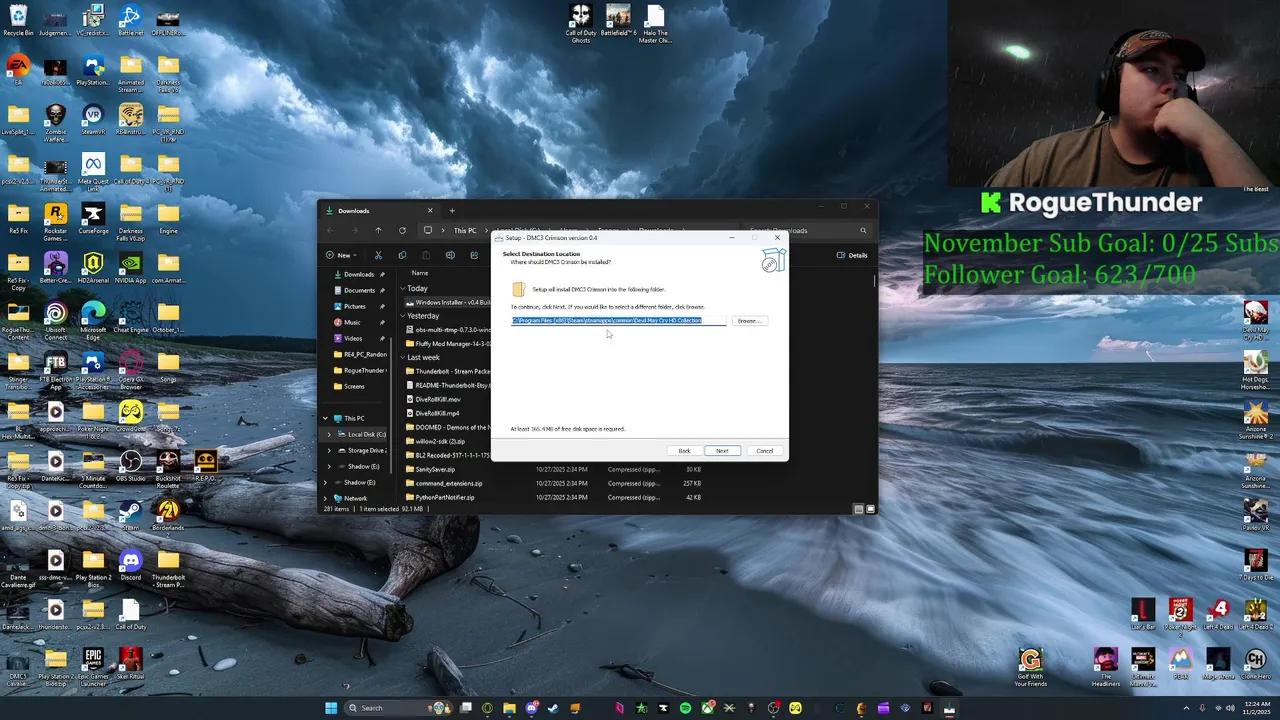Click the Spotify icon on the taskbar
This screenshot has height=720, width=1280.
pos(685,708)
